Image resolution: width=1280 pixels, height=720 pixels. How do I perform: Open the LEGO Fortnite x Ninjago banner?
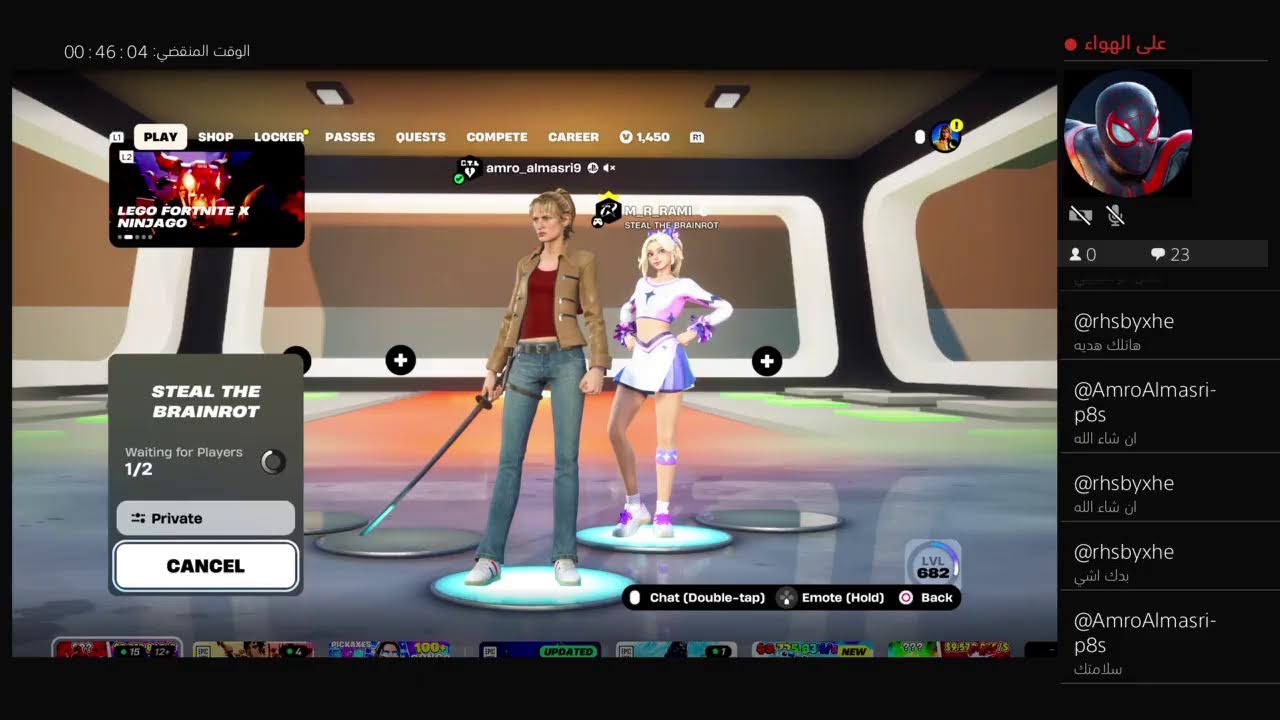207,197
